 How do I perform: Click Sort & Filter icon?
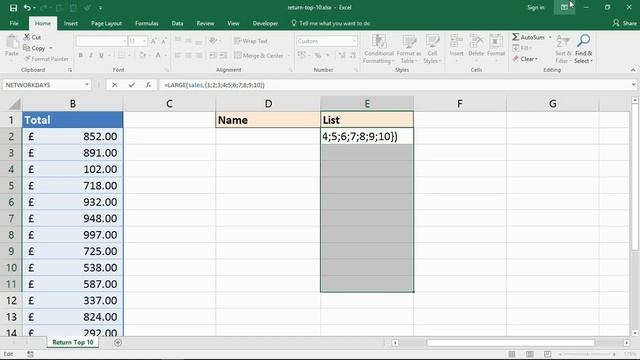563,41
